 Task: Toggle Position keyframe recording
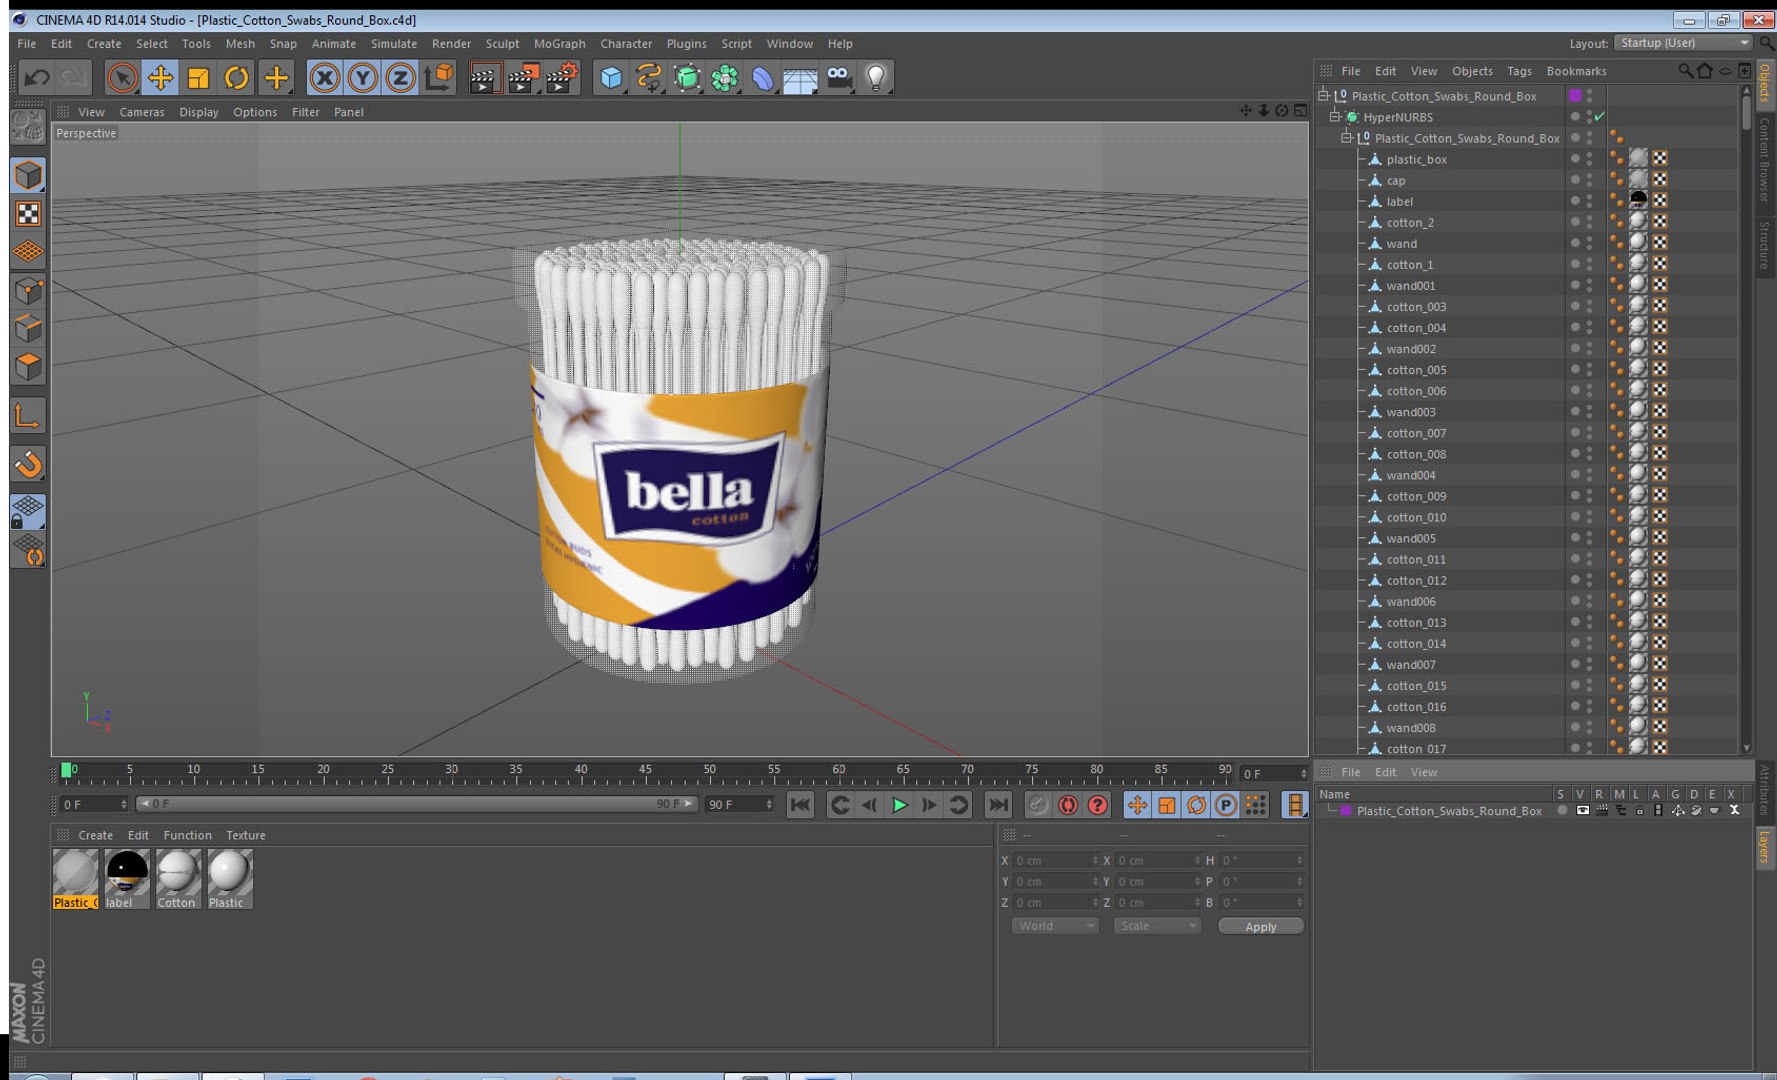(x=1137, y=804)
